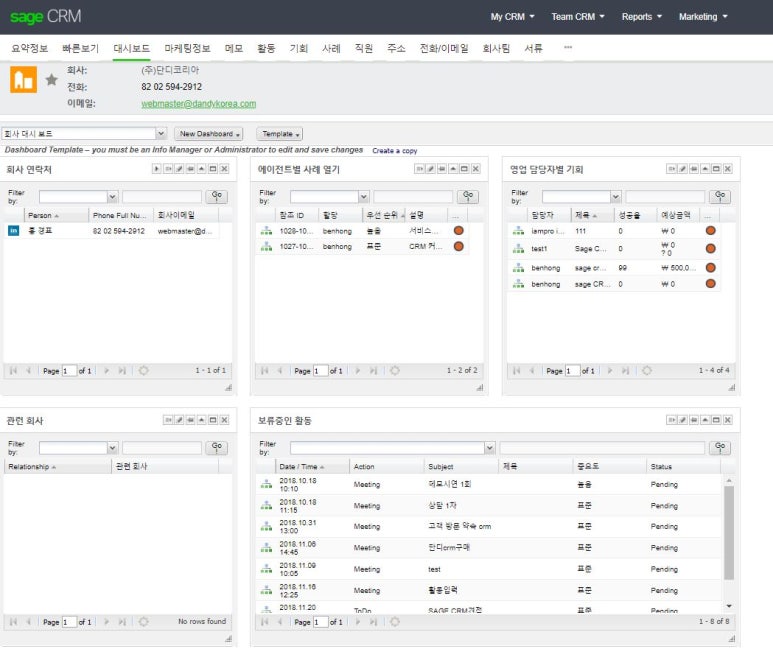Click the filter text field in 보류중인 활동
Viewport: 773px width, 660px height.
tap(602, 448)
